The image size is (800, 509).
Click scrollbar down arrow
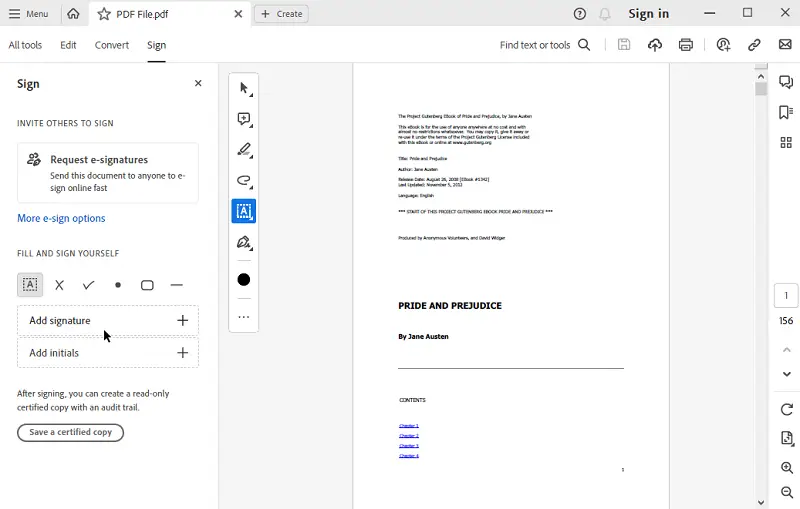[x=761, y=502]
